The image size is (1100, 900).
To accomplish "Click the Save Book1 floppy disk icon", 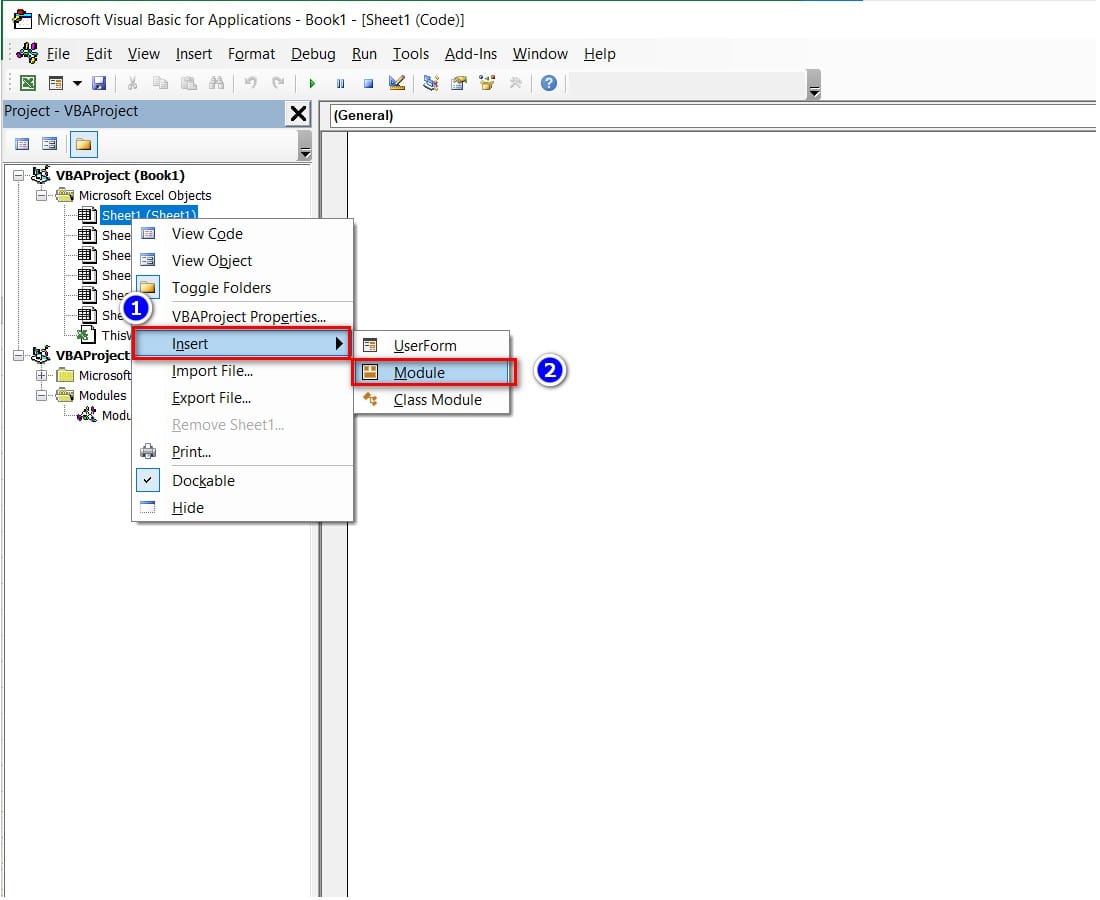I will (x=99, y=84).
